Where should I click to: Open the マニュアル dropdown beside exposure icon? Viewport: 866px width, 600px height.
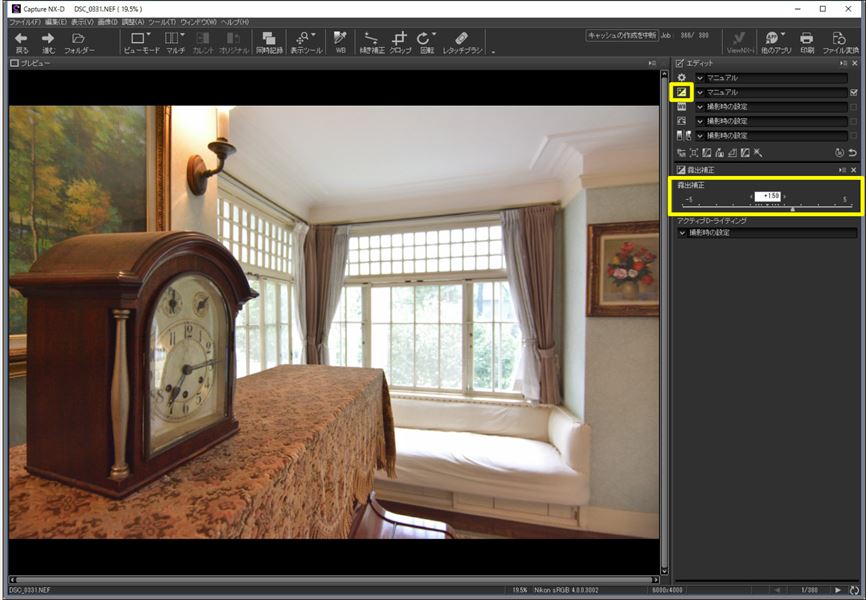pyautogui.click(x=772, y=92)
